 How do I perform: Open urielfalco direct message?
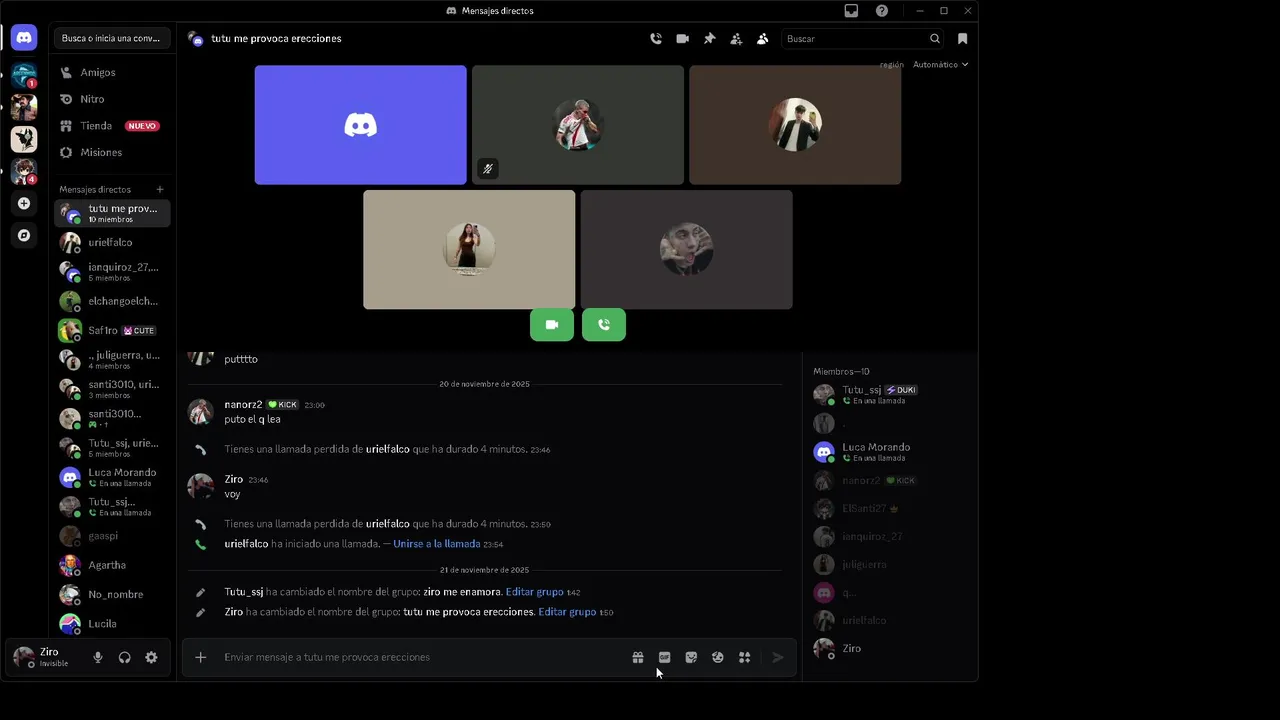(112, 243)
